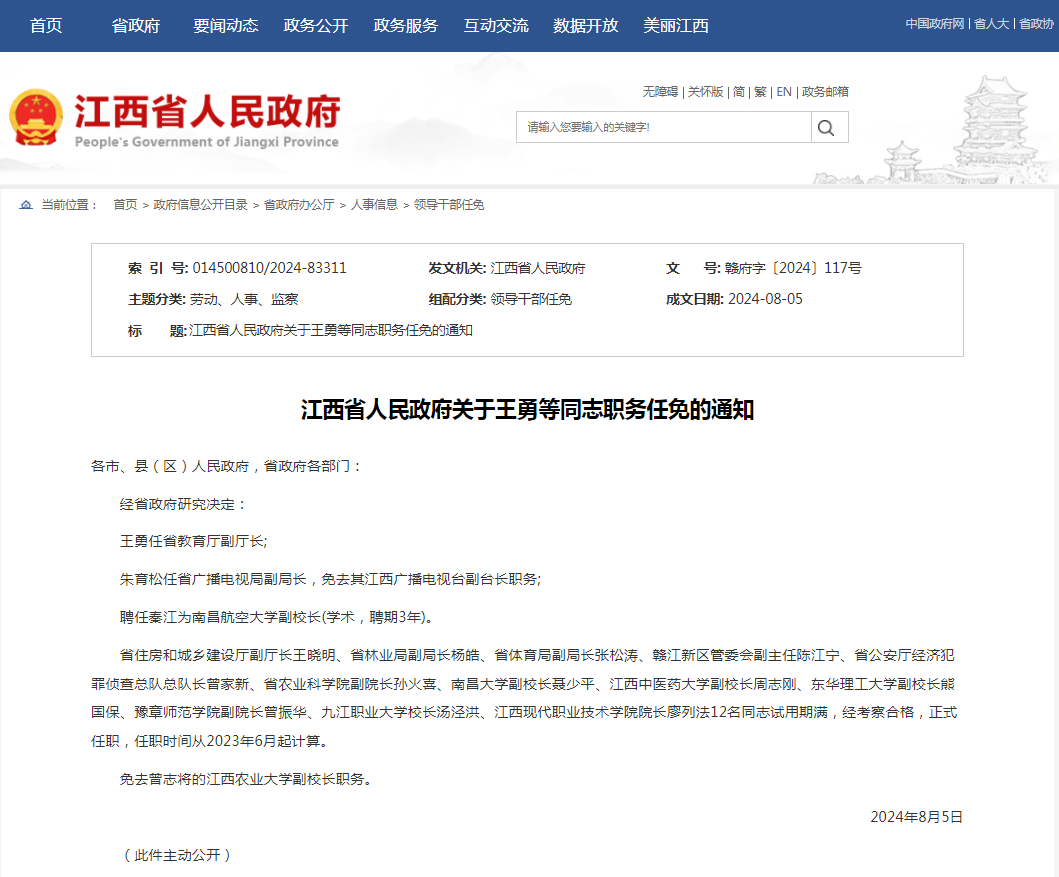1059x877 pixels.
Task: Click the search magnifier icon
Action: tap(826, 127)
